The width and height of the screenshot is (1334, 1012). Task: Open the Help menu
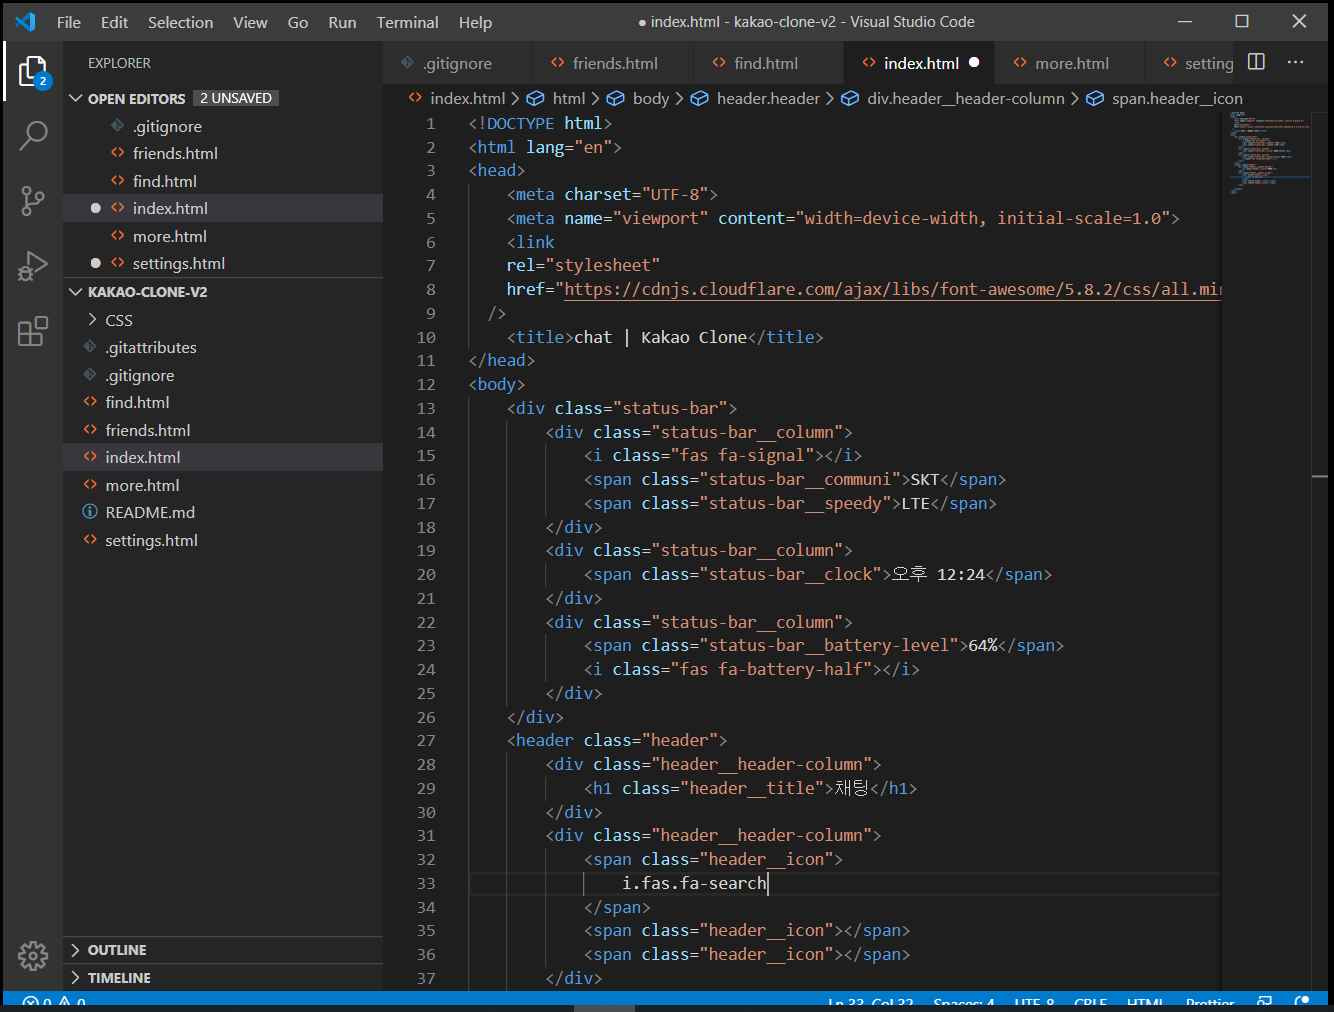coord(475,22)
